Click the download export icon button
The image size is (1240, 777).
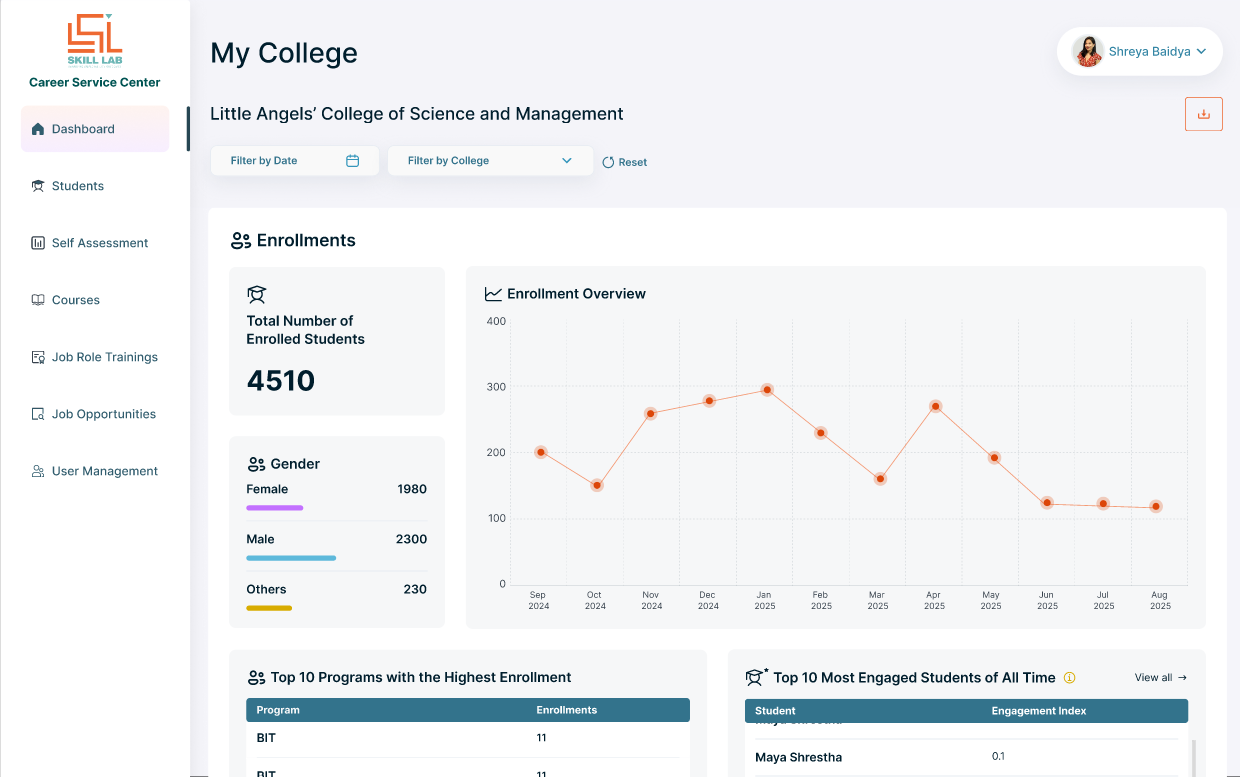point(1203,114)
